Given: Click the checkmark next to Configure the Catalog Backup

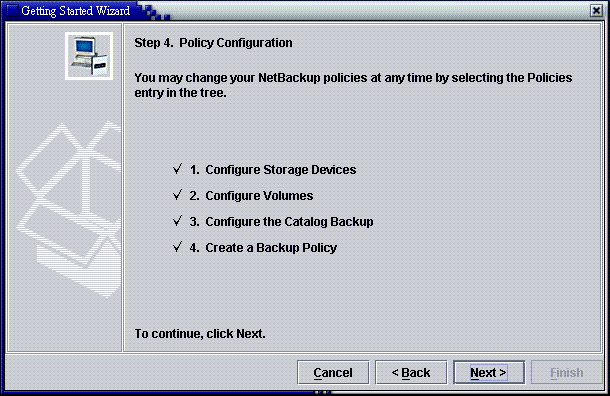Looking at the screenshot, I should pos(177,221).
